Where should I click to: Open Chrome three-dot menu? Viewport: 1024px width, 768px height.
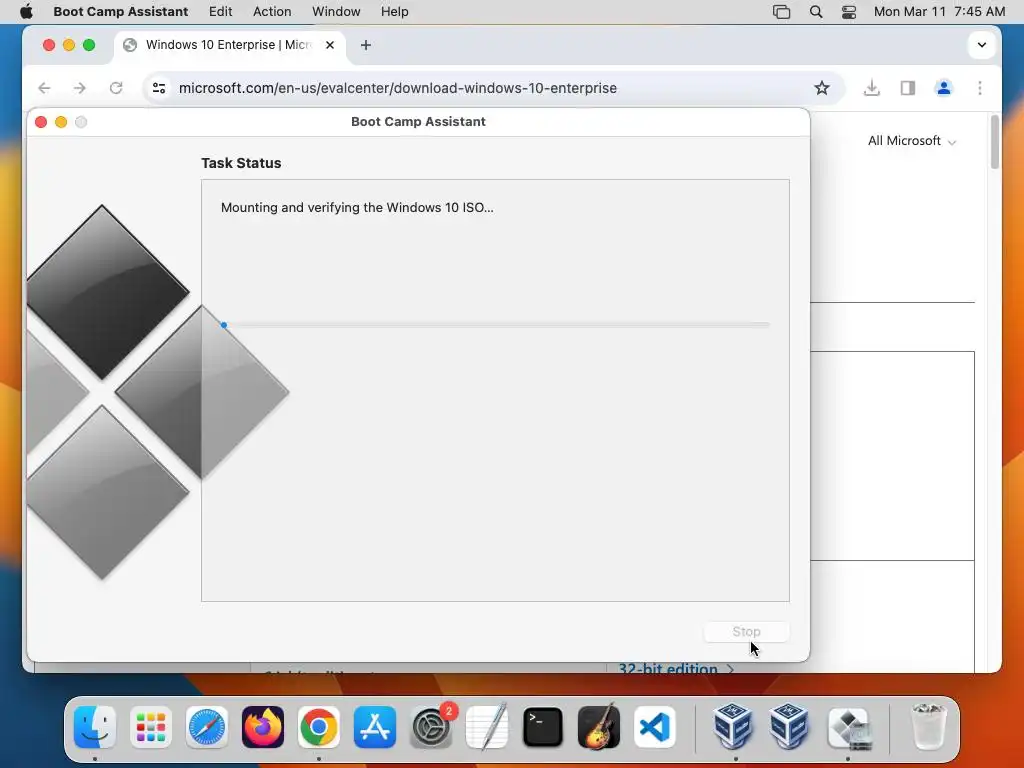coord(980,88)
